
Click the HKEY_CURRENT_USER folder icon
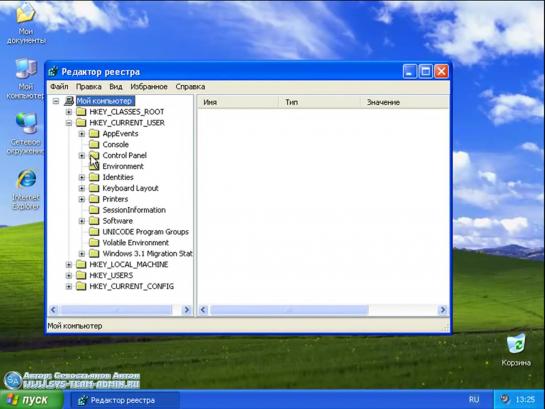point(81,122)
